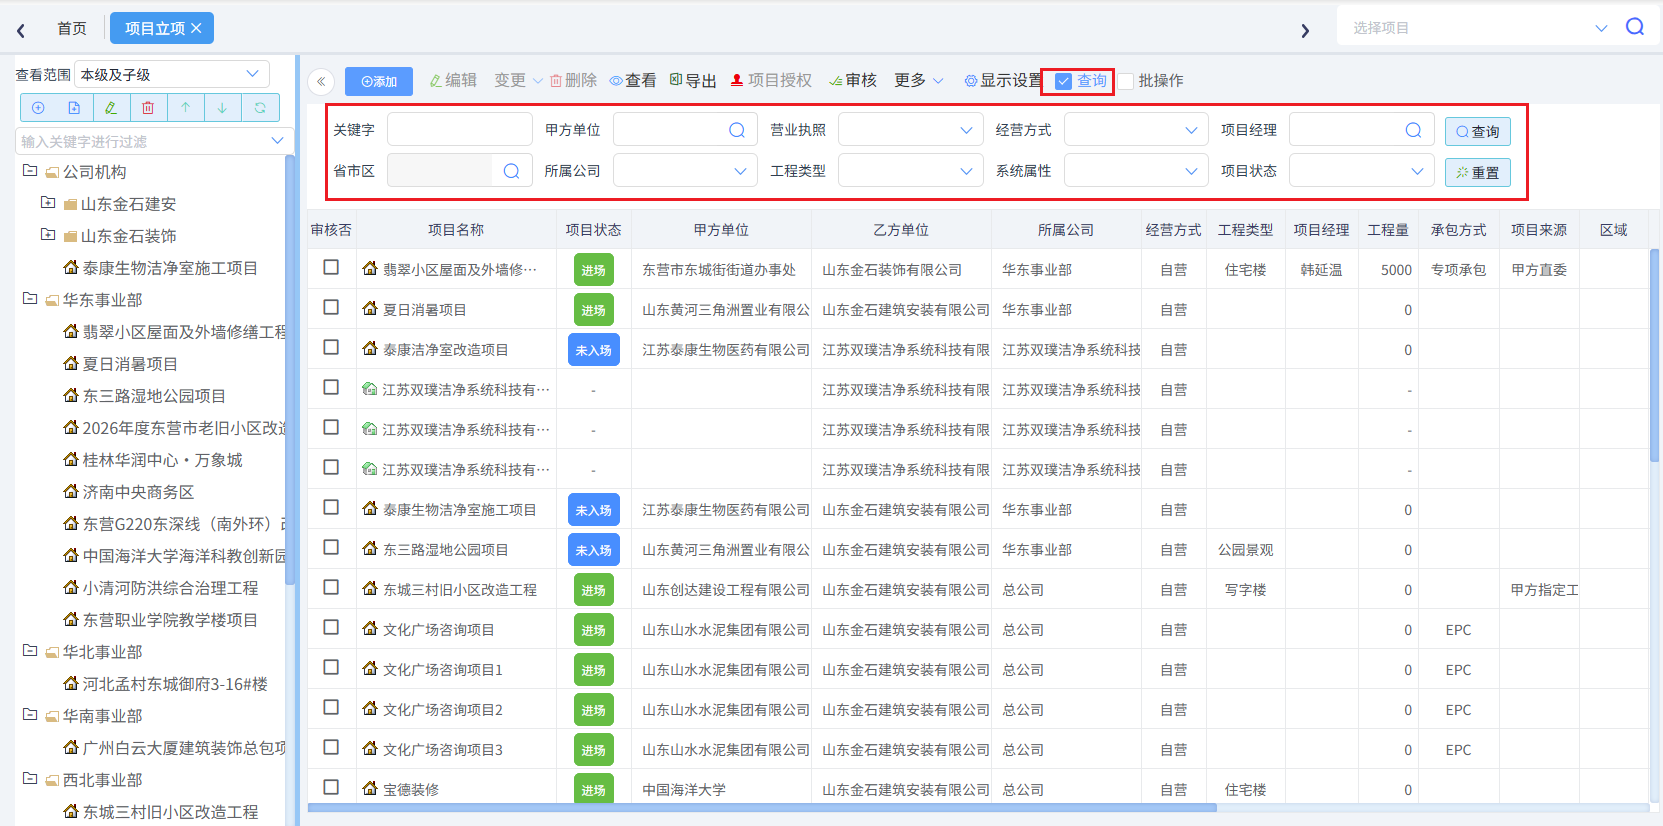The image size is (1663, 826).
Task: Expand the 山东金石建安 tree node
Action: 48,203
